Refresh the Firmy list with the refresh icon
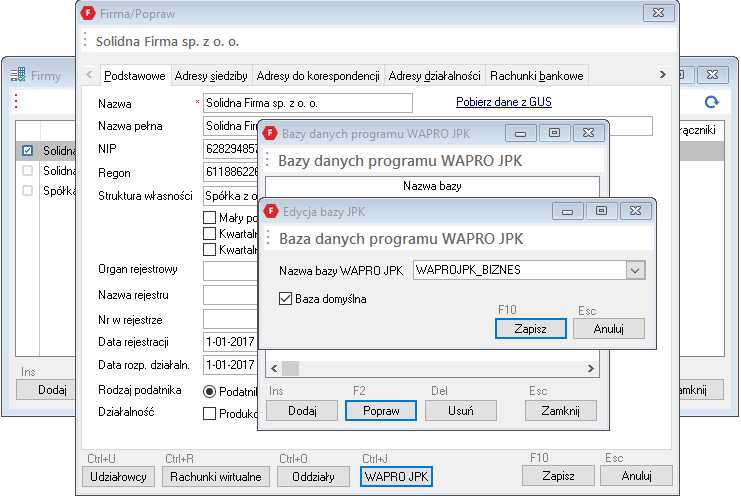This screenshot has height=496, width=741. click(x=711, y=102)
